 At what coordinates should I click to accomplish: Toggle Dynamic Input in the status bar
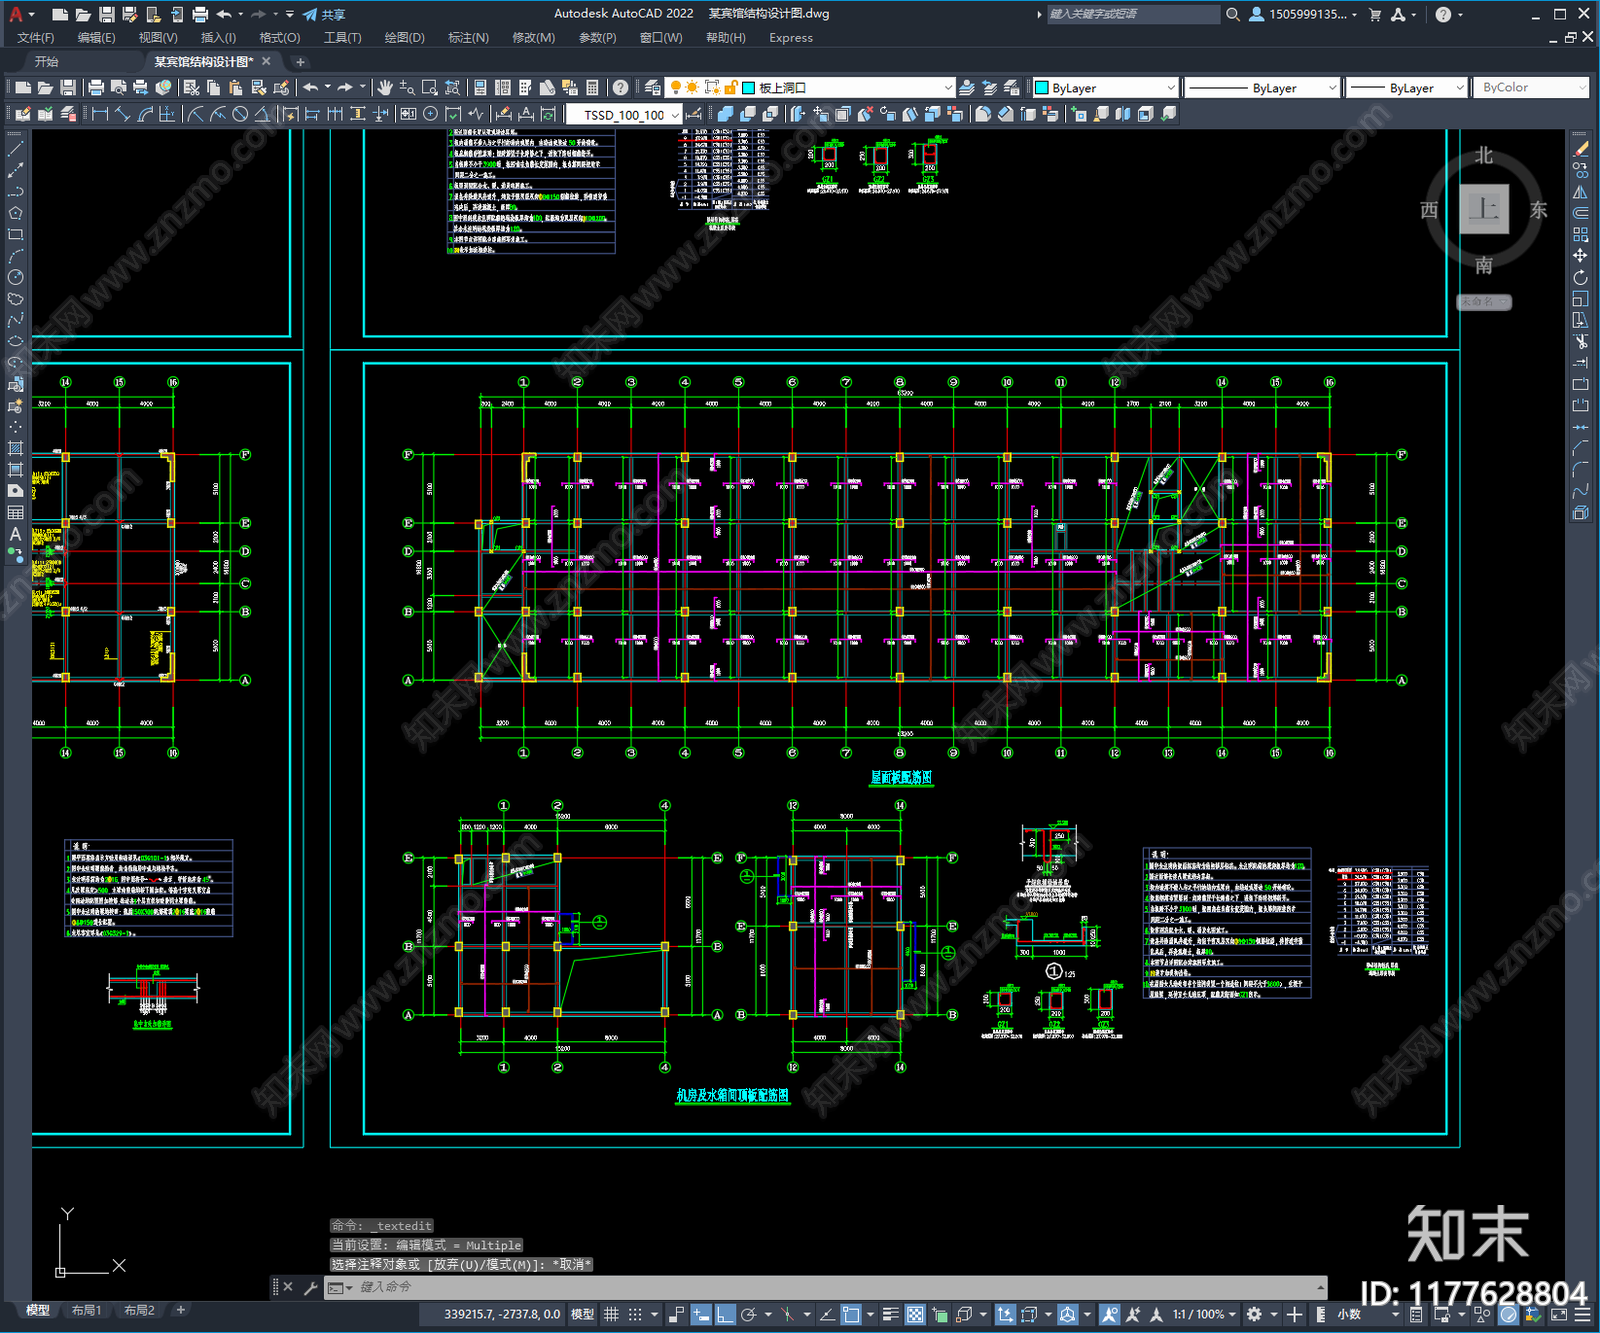click(x=701, y=1314)
